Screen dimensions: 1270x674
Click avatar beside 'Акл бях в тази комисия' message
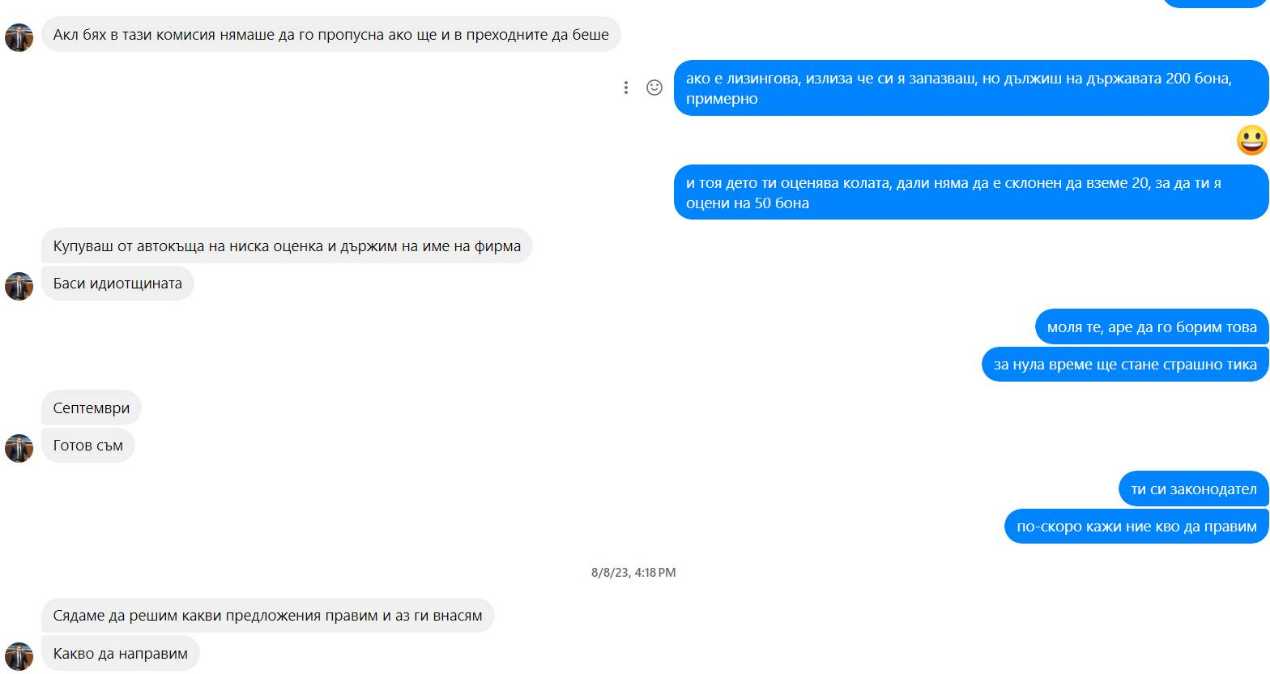19,37
